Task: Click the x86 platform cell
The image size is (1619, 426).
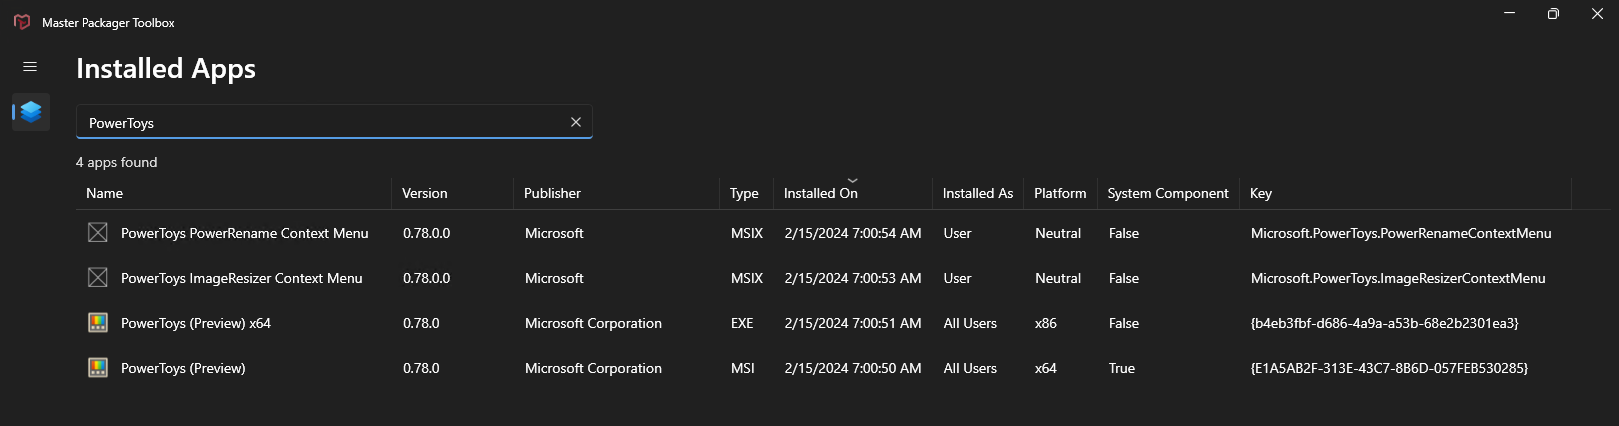Action: (x=1046, y=323)
